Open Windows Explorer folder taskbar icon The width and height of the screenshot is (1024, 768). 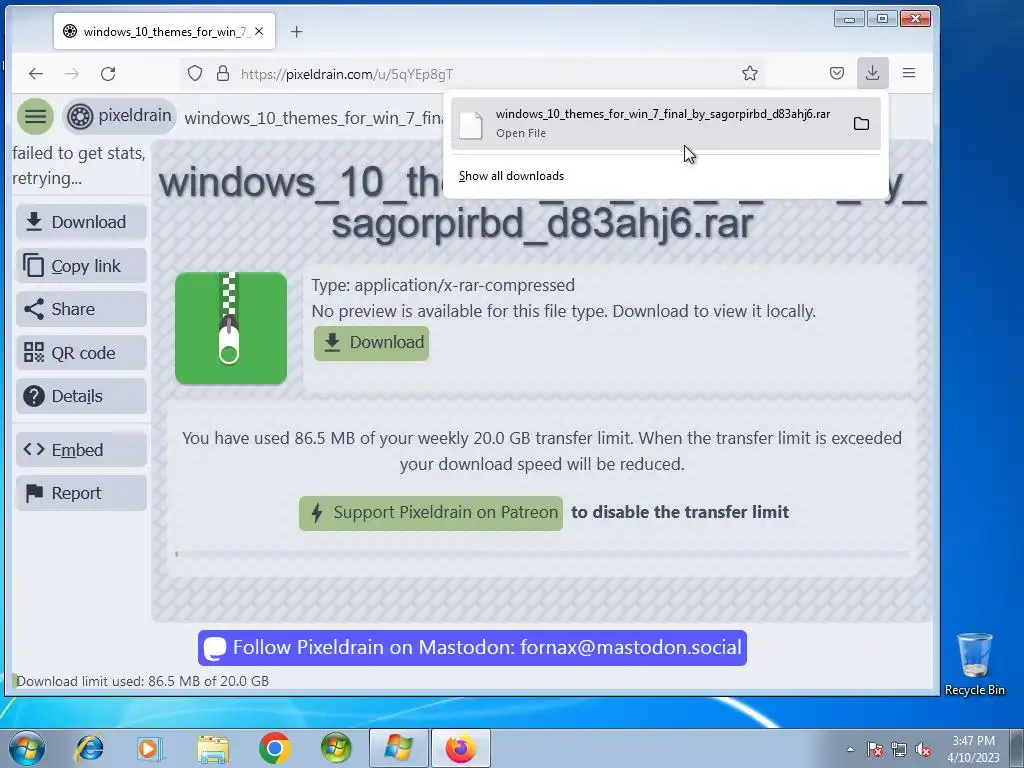(213, 748)
